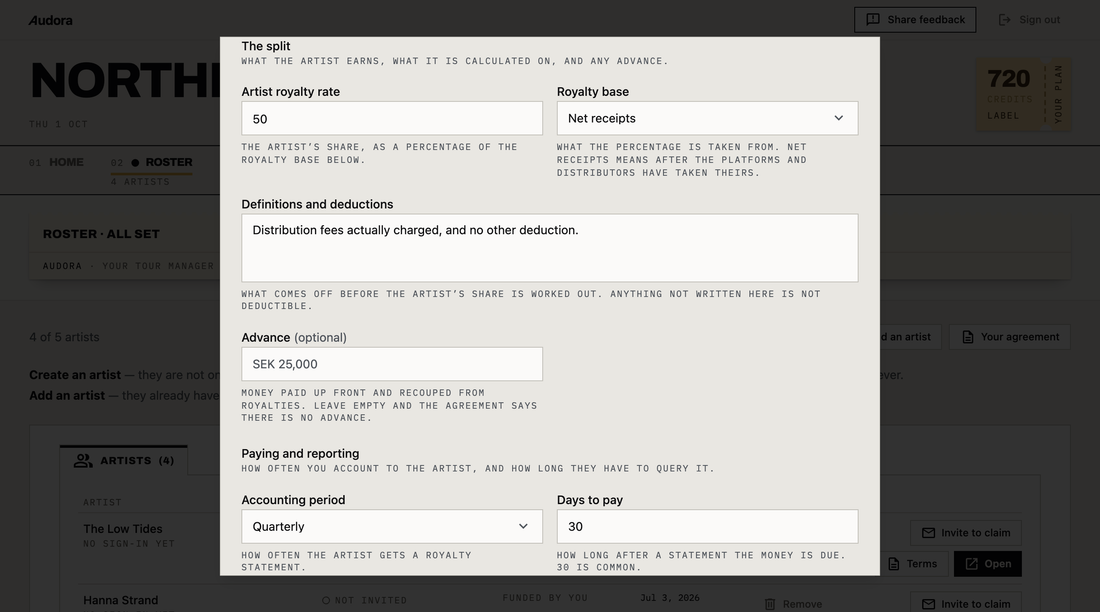Click the document icon on Your agreement
1100x612 pixels.
967,337
